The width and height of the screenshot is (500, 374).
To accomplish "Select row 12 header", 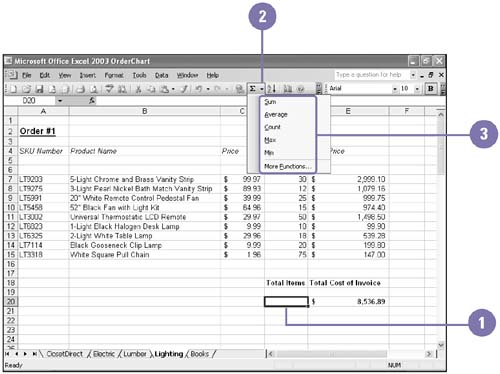I will click(11, 227).
